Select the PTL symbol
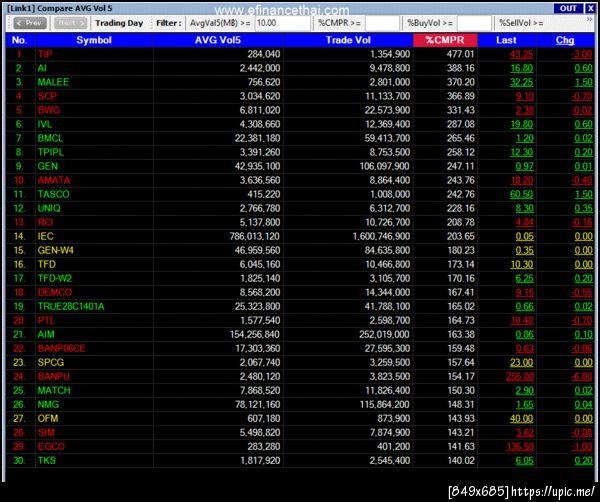The height and width of the screenshot is (502, 600). (46, 321)
